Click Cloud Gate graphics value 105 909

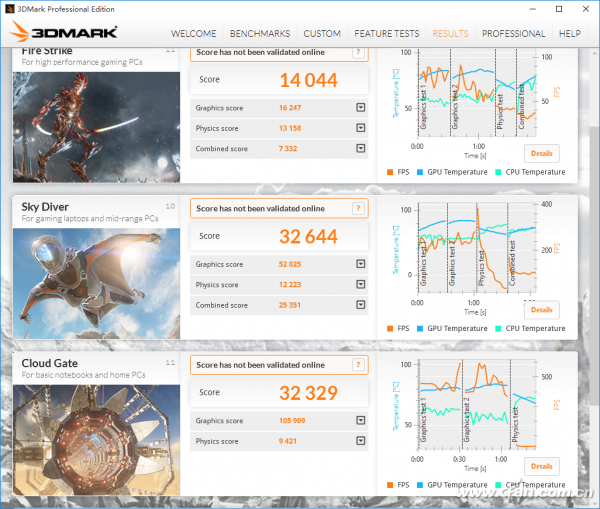click(292, 421)
